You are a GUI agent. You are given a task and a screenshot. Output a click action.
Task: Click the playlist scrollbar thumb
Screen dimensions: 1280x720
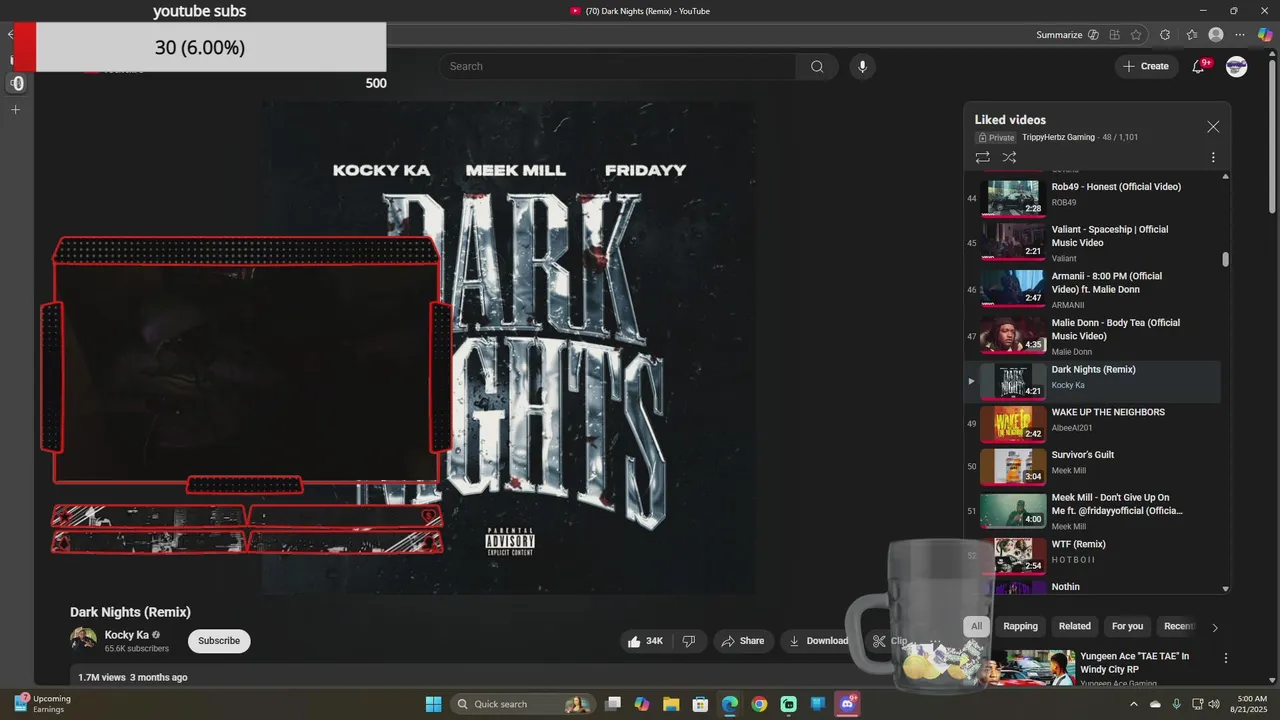point(1226,259)
